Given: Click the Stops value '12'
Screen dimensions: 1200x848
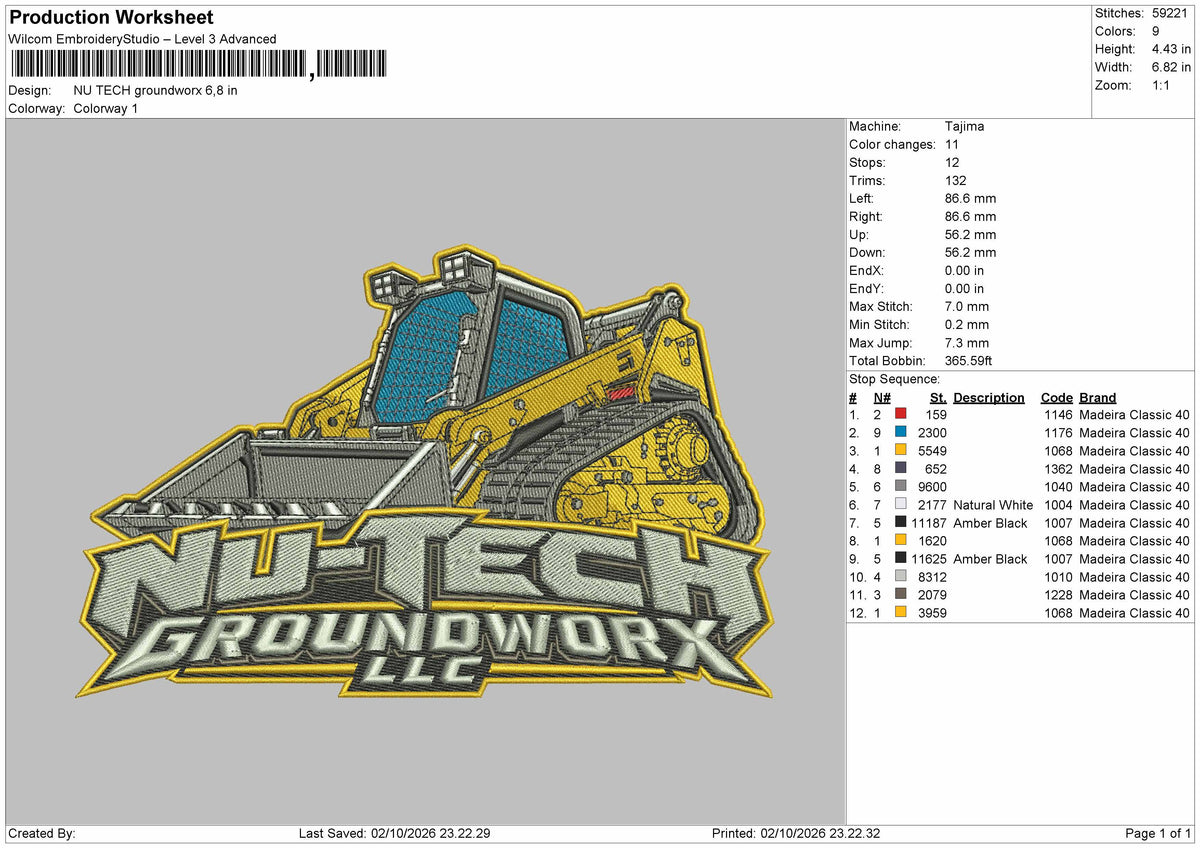Looking at the screenshot, I should 952,163.
